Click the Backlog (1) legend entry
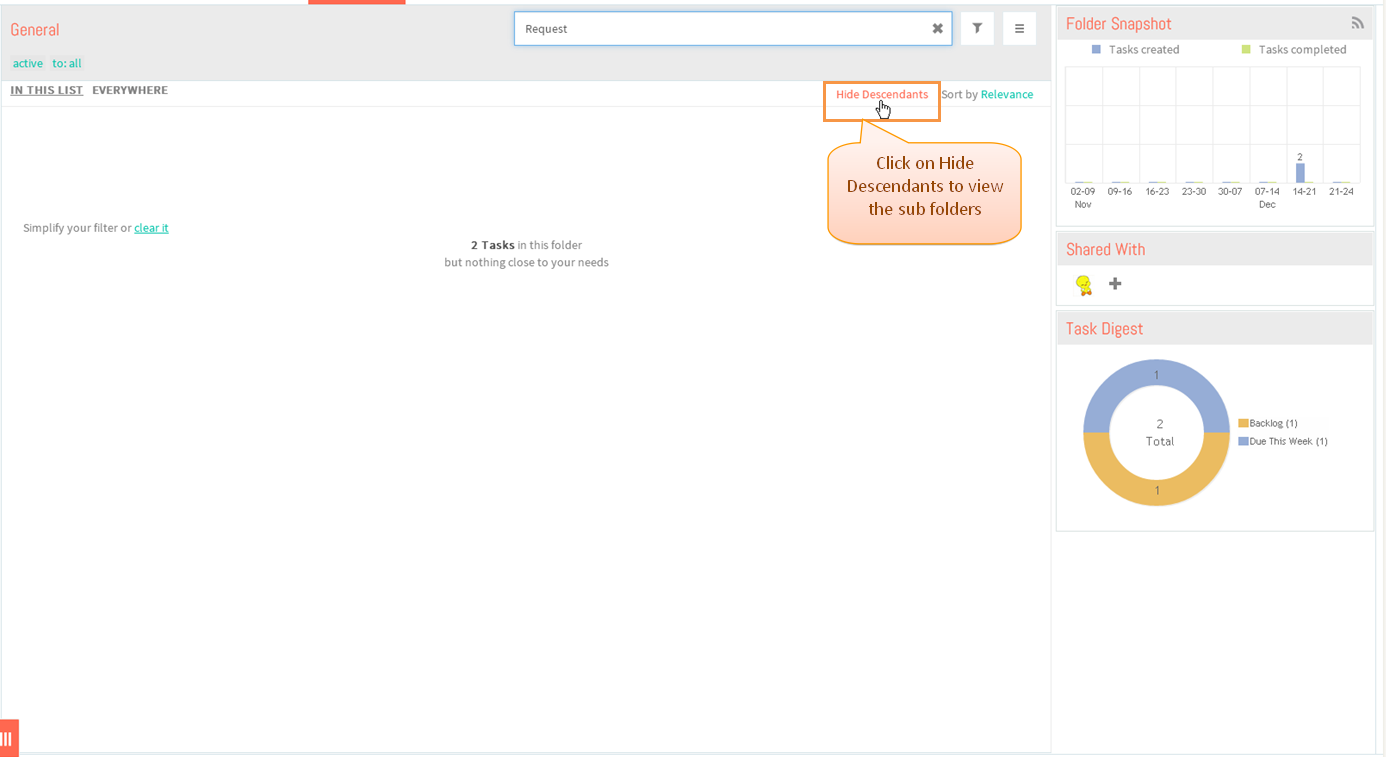 pyautogui.click(x=1268, y=423)
